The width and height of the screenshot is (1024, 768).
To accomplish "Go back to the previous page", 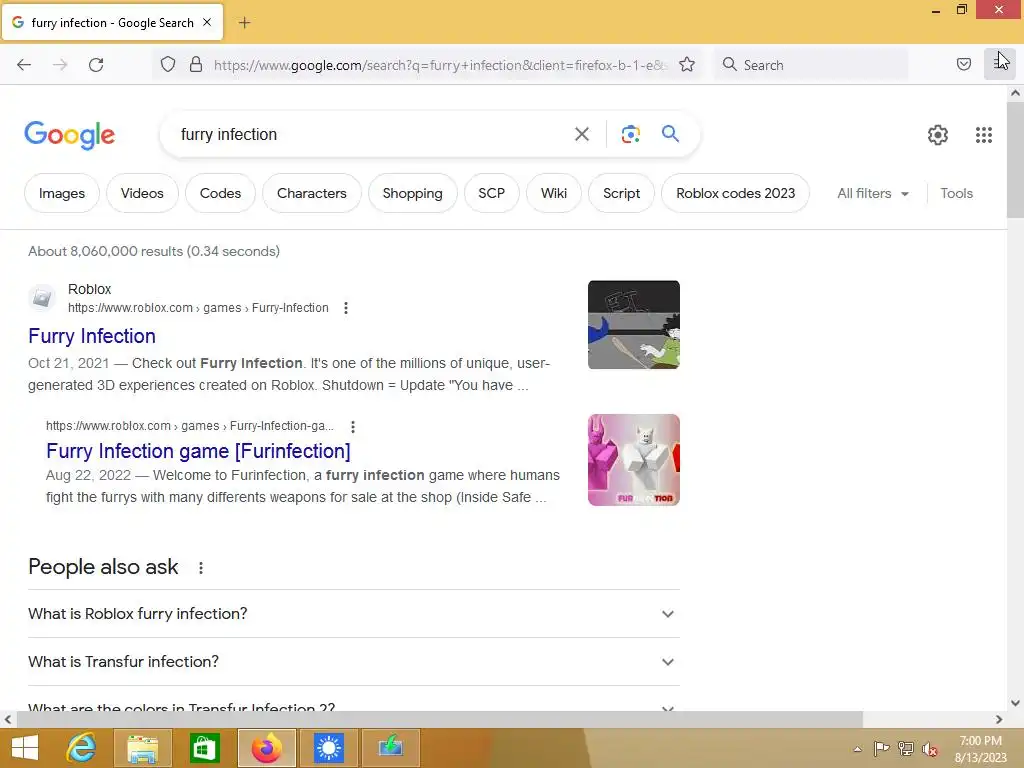I will 24,65.
